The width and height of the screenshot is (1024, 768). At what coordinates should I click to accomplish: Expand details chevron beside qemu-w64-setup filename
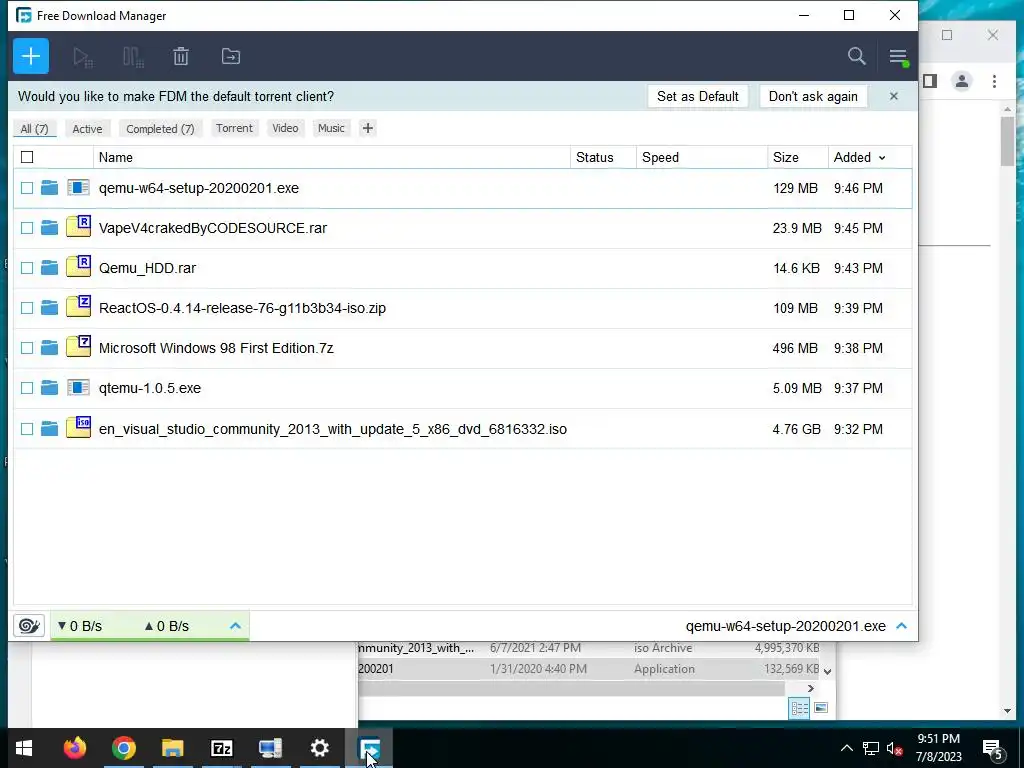[x=902, y=626]
